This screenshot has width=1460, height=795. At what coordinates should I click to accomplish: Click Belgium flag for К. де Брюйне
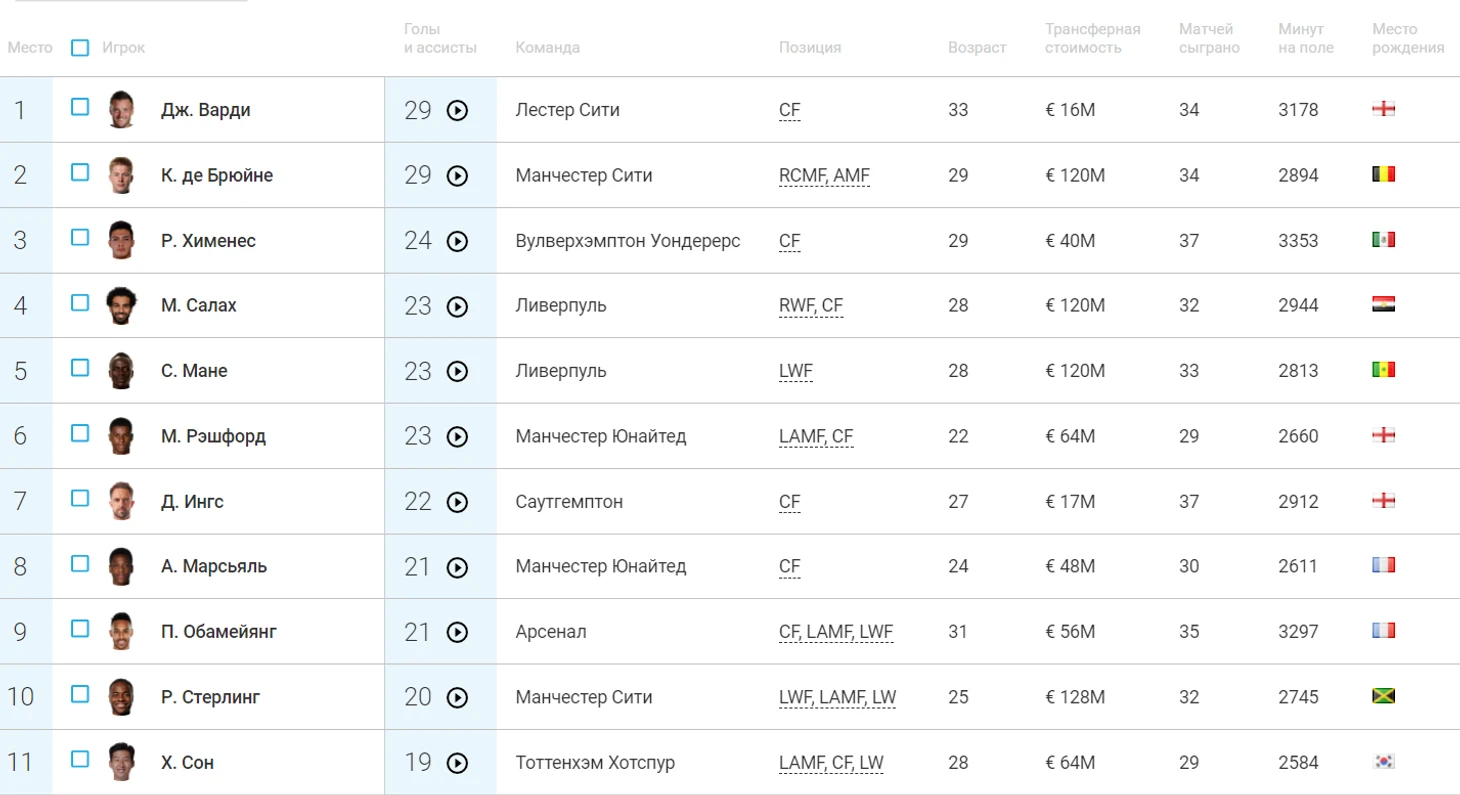pyautogui.click(x=1384, y=174)
